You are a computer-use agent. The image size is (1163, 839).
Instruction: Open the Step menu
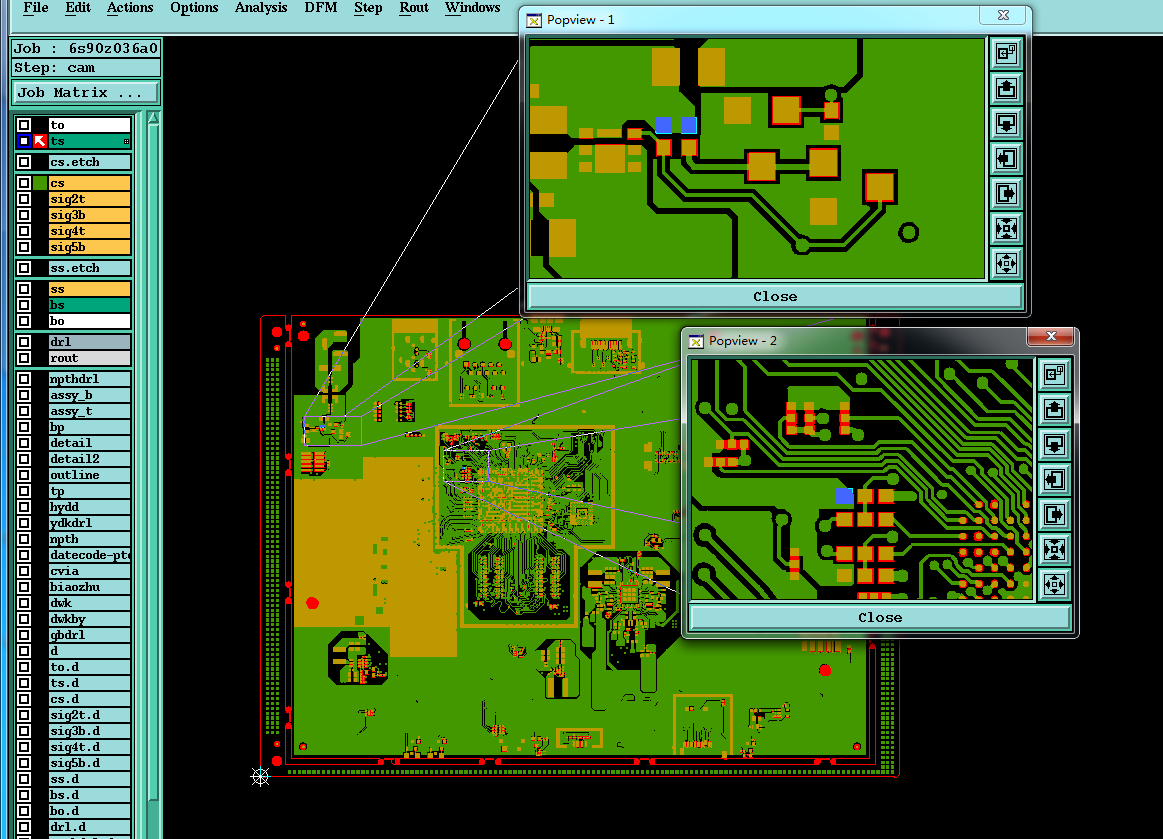pos(368,8)
